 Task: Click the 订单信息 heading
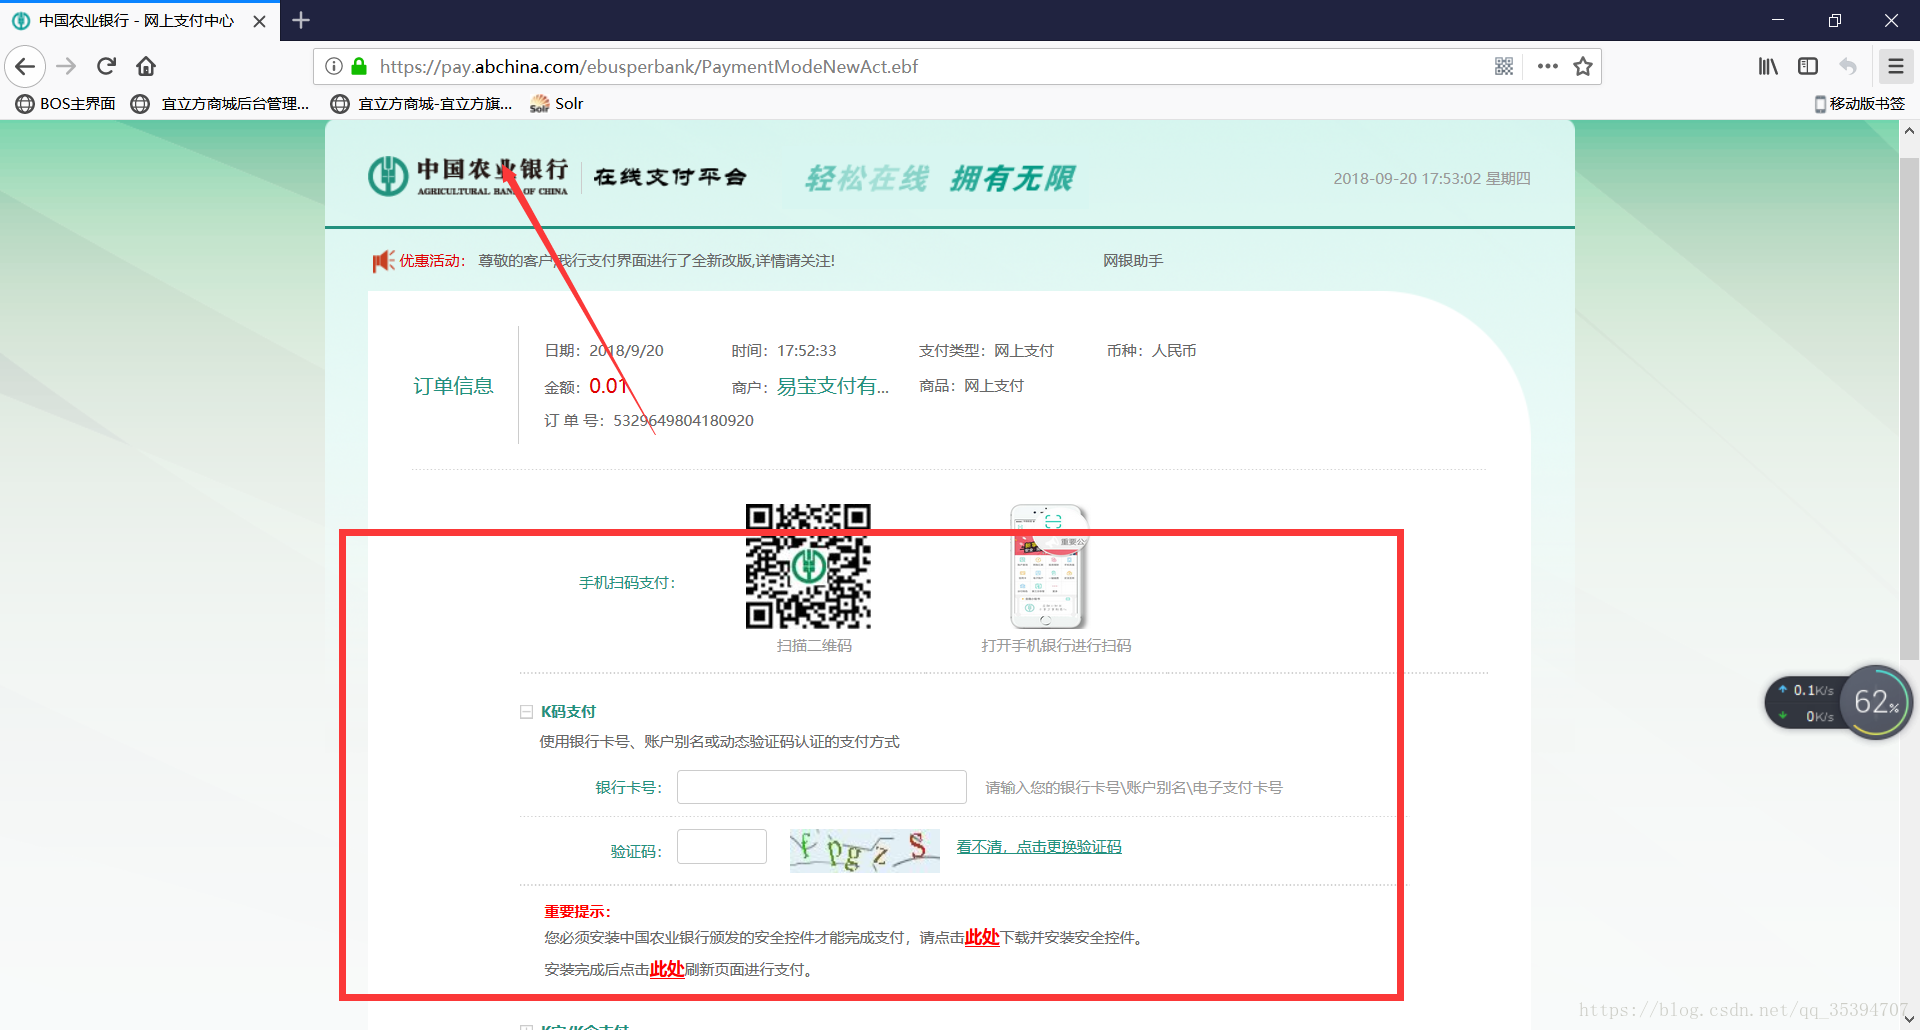point(453,386)
